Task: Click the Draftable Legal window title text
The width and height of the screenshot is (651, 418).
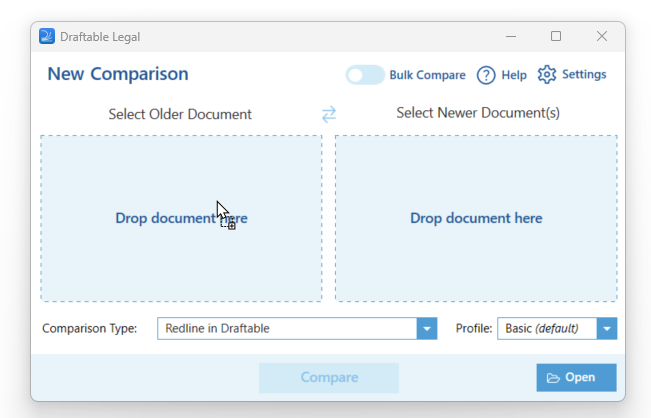Action: pos(100,37)
